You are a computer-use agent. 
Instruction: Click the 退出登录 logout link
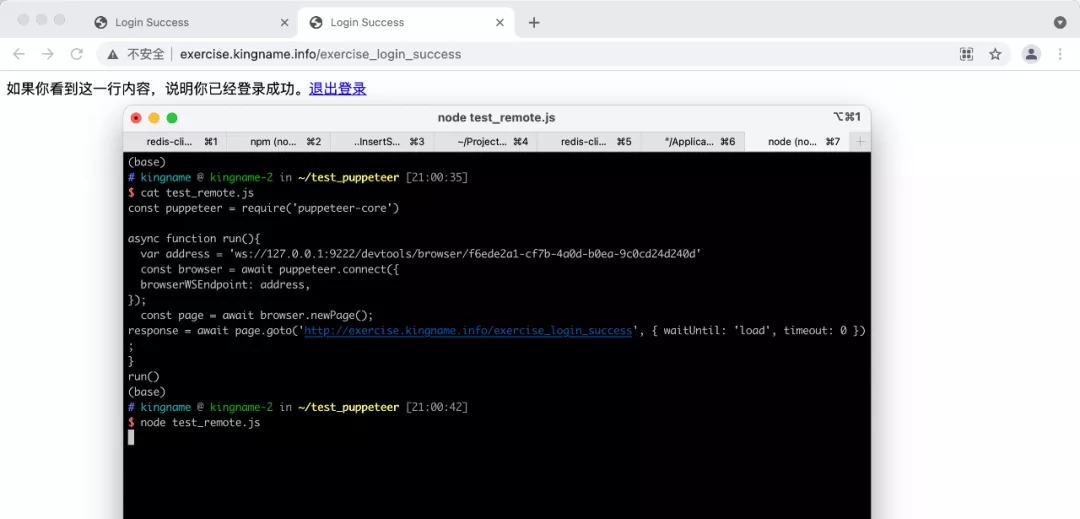[x=338, y=89]
